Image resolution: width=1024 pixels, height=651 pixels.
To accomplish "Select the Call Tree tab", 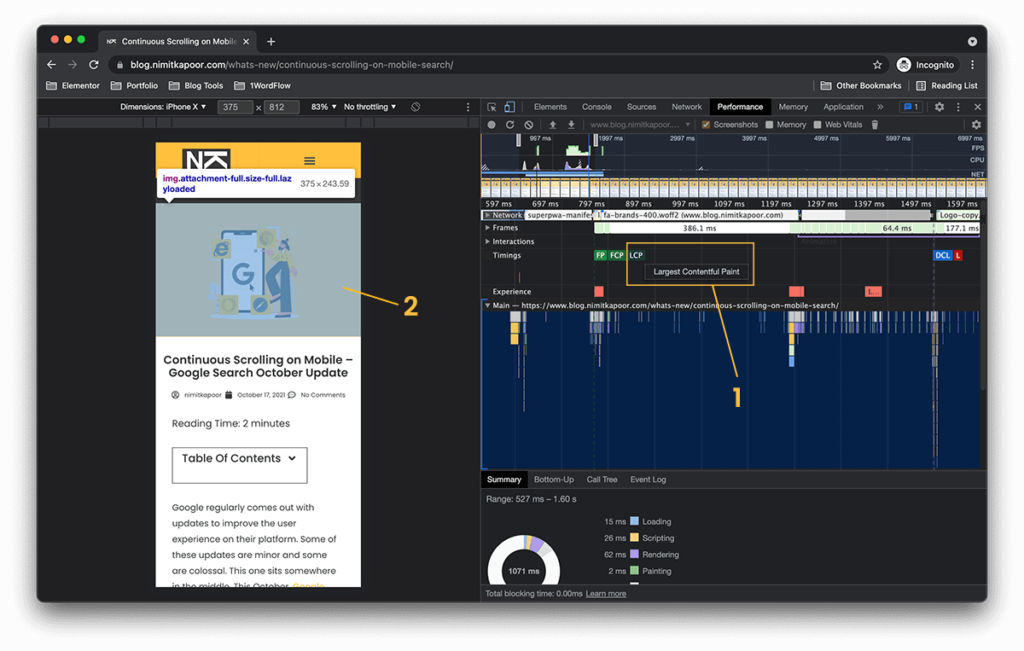I will coord(601,480).
